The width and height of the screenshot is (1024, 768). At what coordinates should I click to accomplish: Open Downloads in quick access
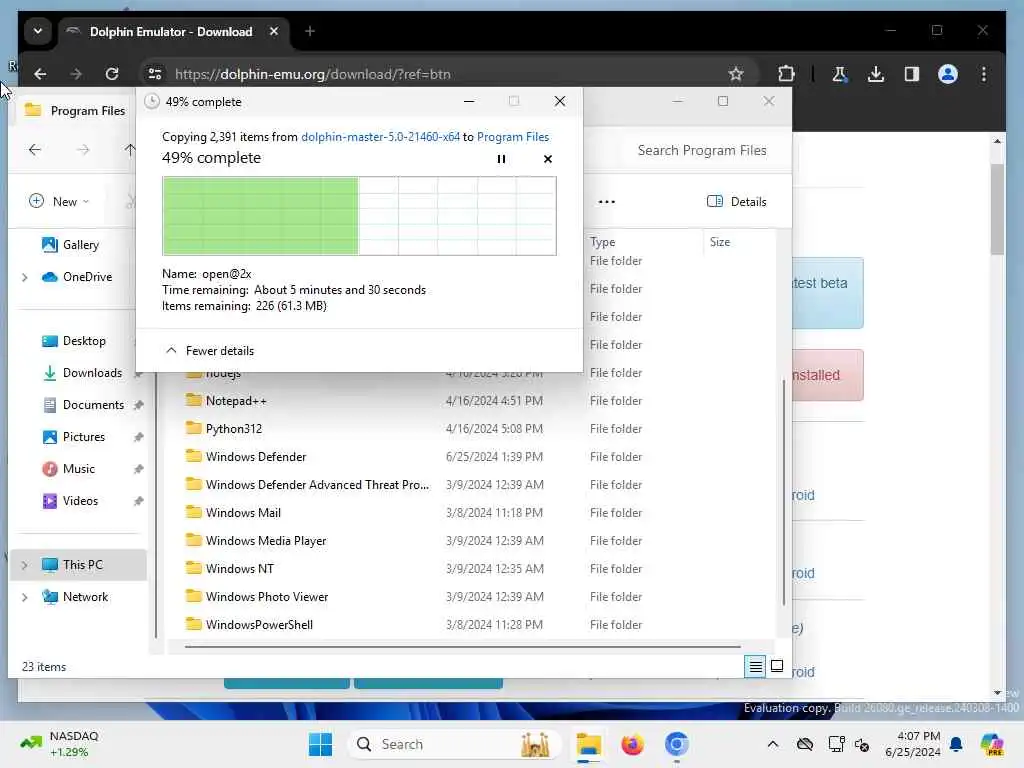pyautogui.click(x=82, y=373)
